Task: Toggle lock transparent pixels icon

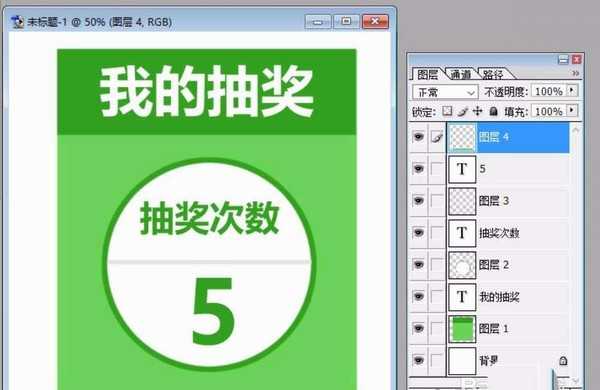Action: point(447,111)
